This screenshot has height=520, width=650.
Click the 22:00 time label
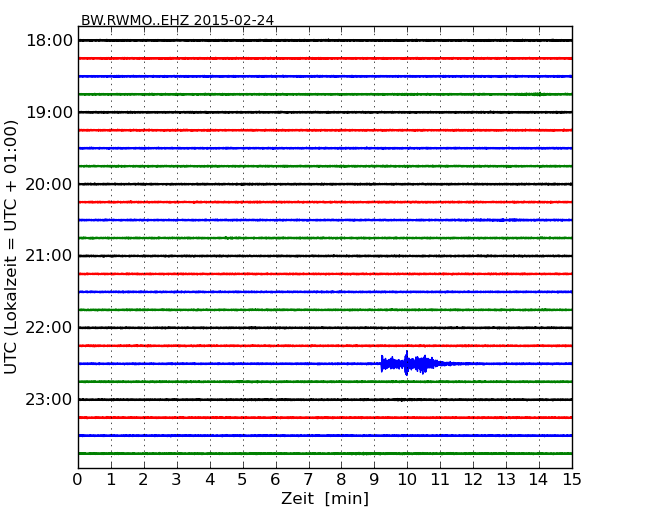click(x=49, y=328)
